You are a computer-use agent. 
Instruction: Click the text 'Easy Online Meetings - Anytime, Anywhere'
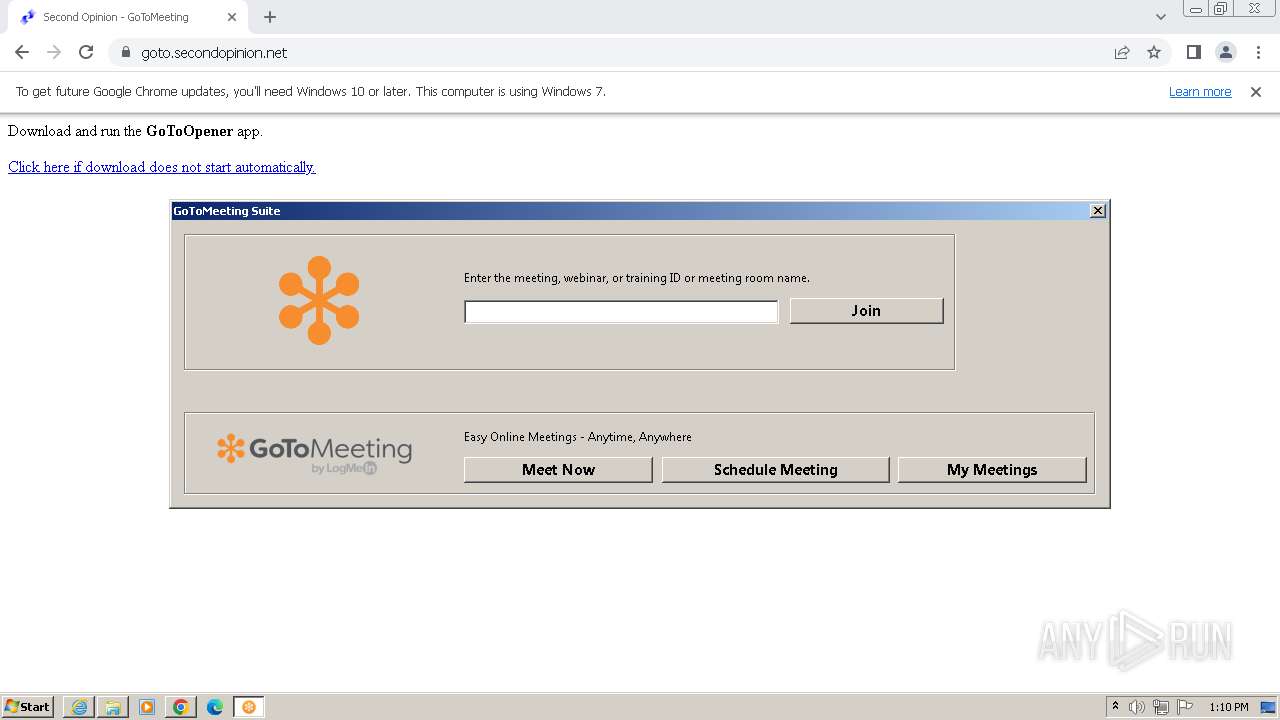[x=578, y=437]
